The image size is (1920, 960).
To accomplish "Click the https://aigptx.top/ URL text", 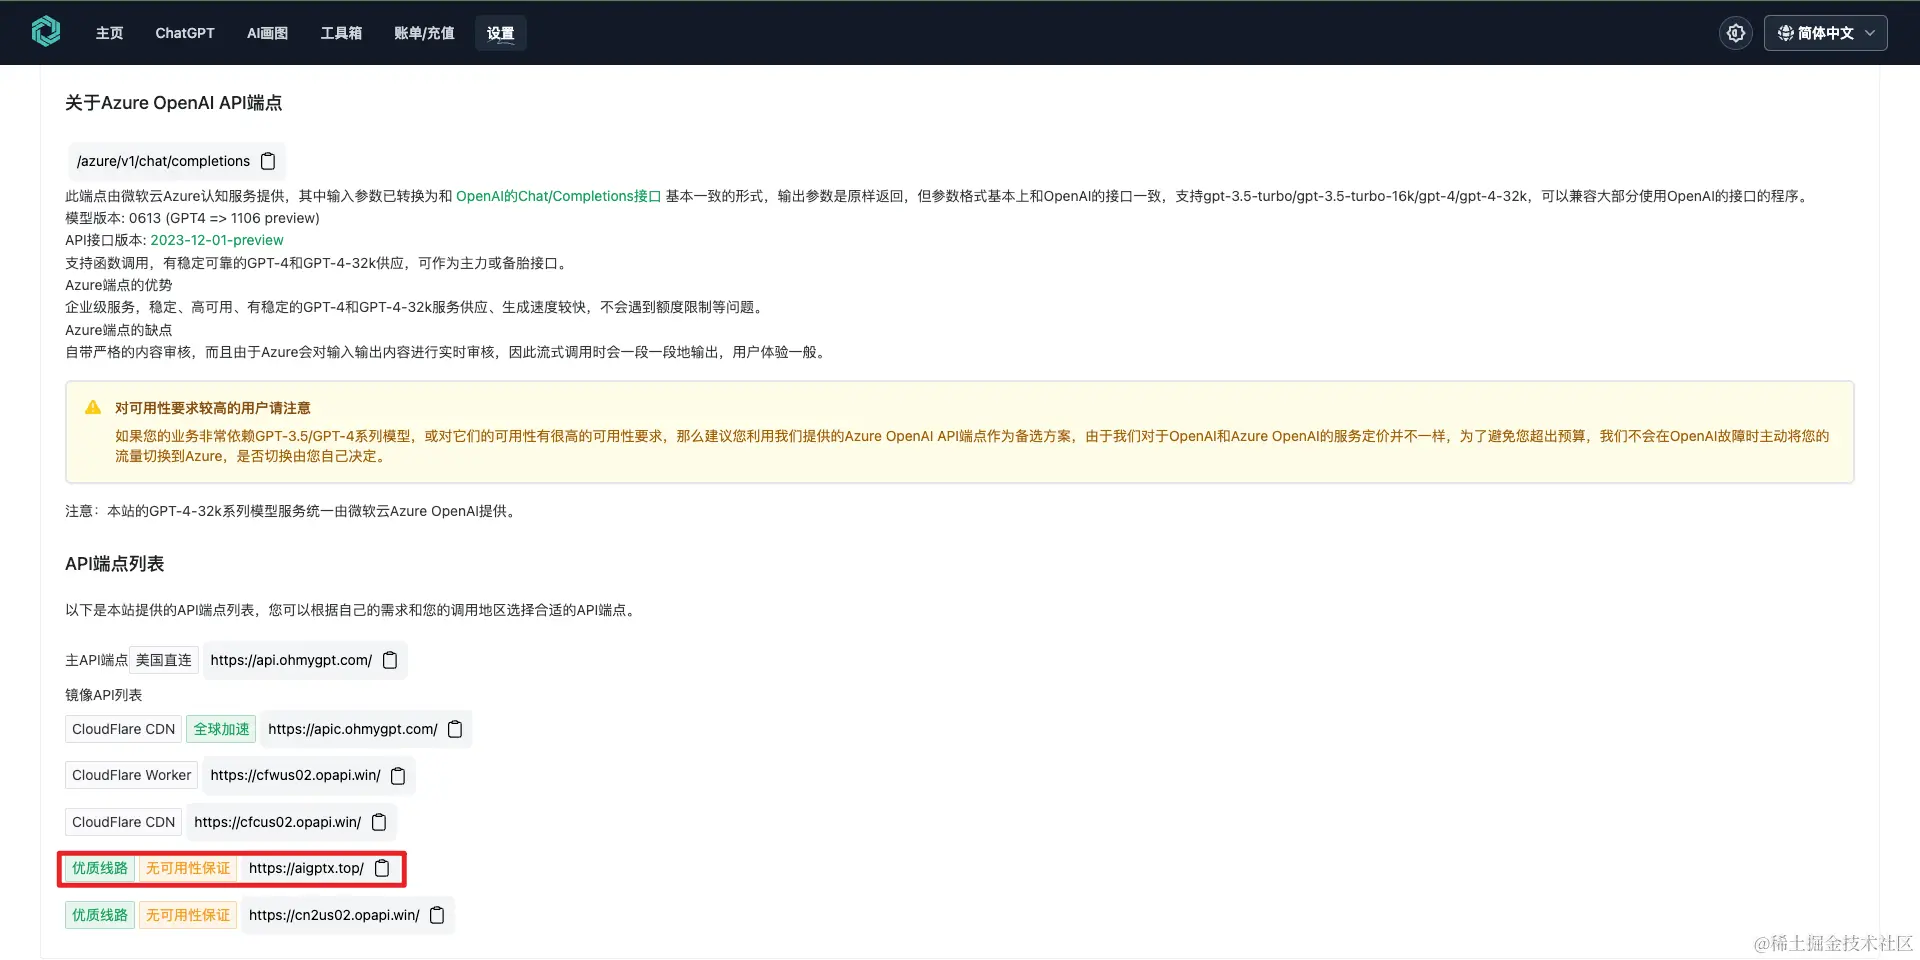I will (x=306, y=868).
